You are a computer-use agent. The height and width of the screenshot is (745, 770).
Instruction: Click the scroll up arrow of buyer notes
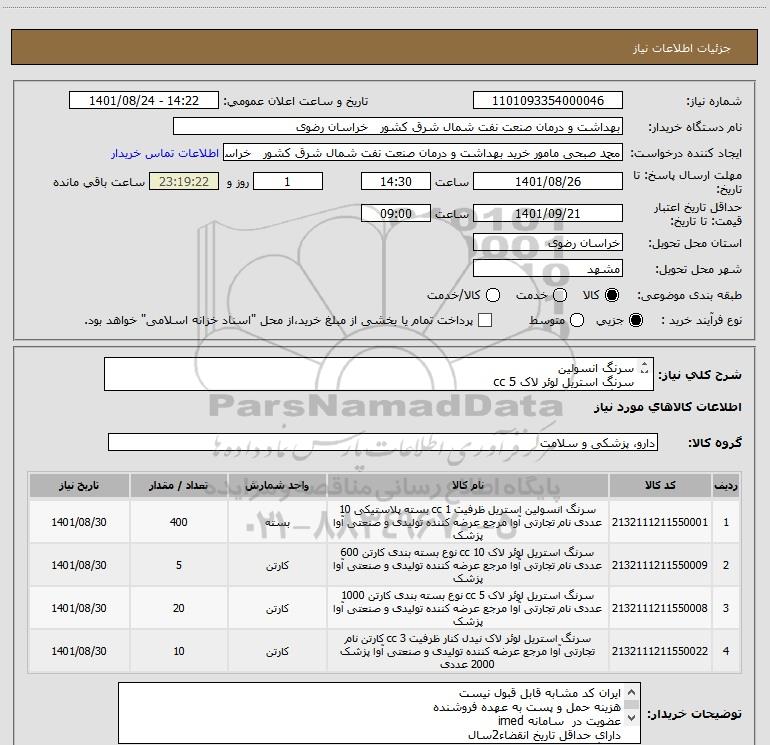pos(632,692)
